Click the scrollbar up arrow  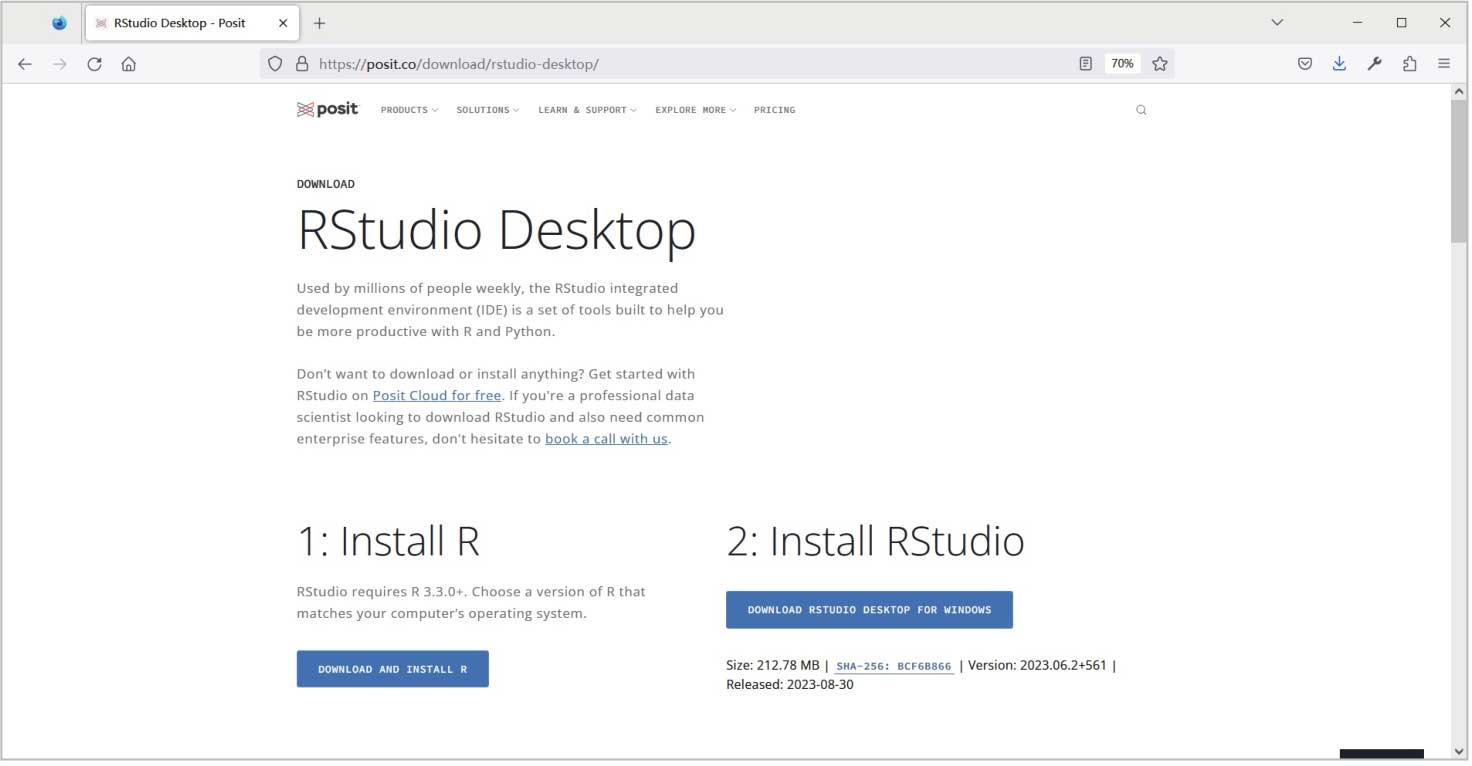coord(1460,92)
